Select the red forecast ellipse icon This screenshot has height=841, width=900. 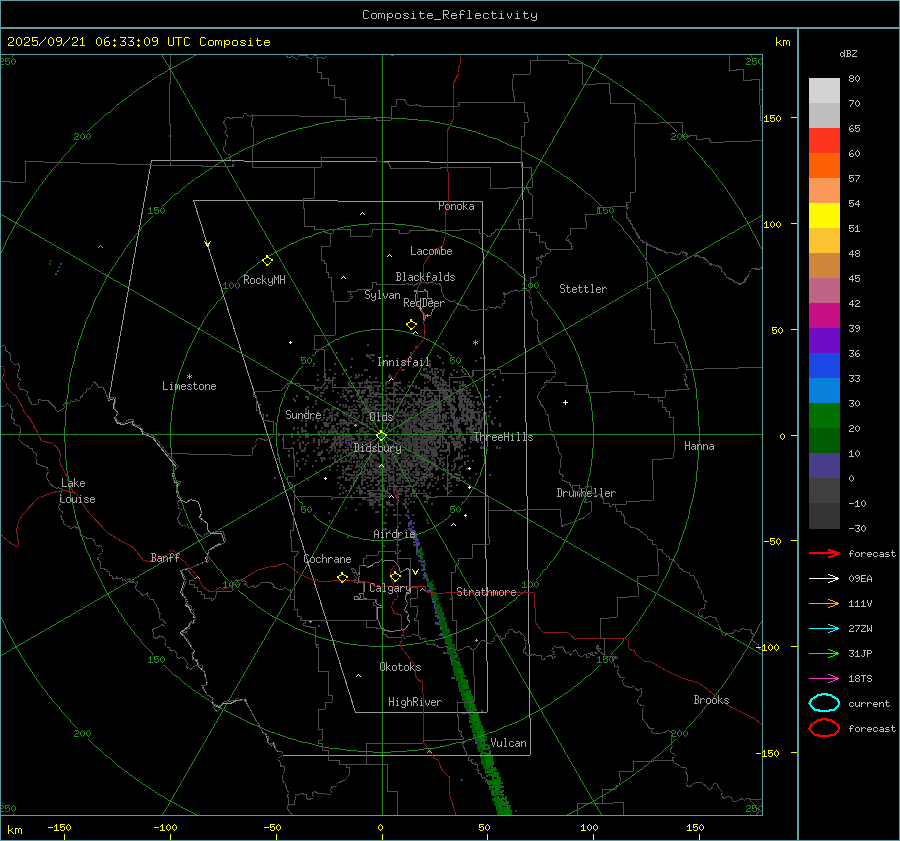[824, 728]
